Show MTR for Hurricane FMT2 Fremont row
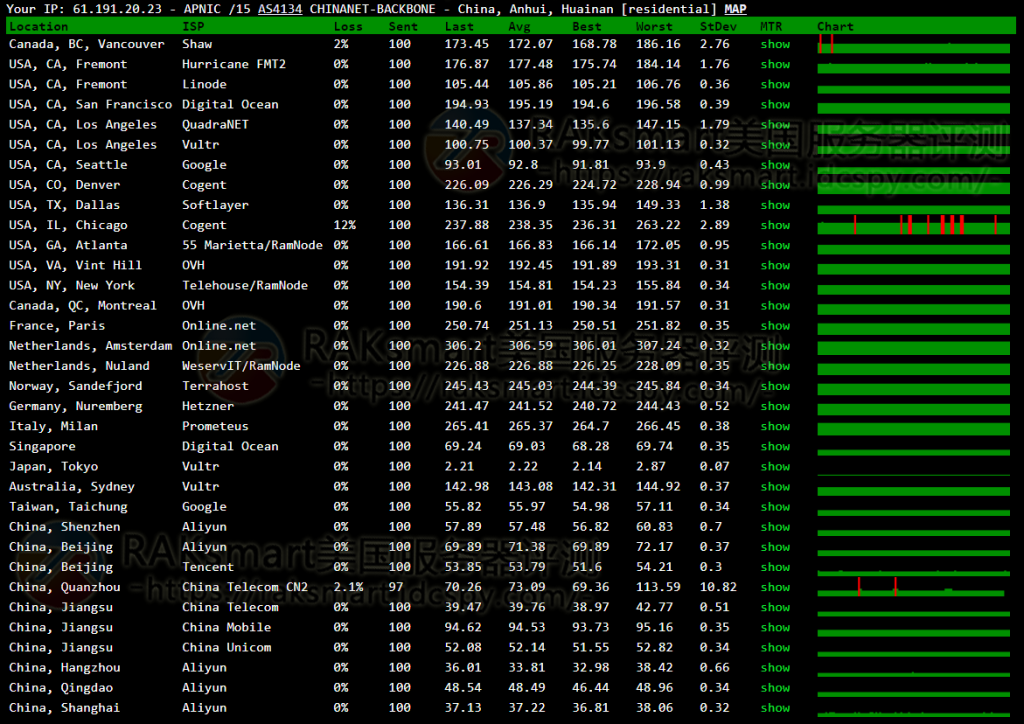Viewport: 1024px width, 724px height. point(775,65)
